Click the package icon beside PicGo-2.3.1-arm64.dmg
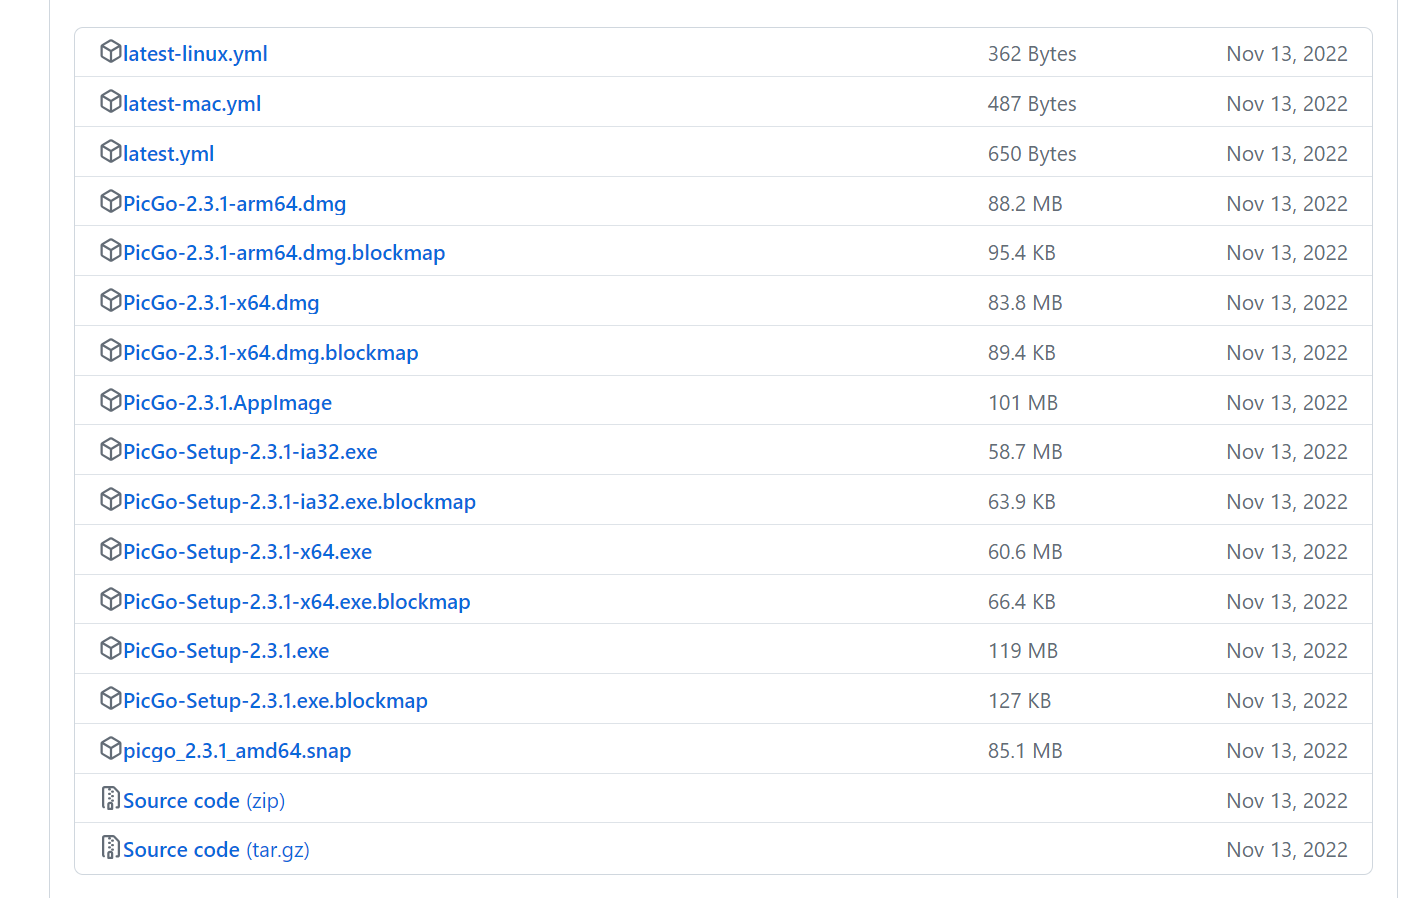Image resolution: width=1423 pixels, height=898 pixels. (x=111, y=201)
